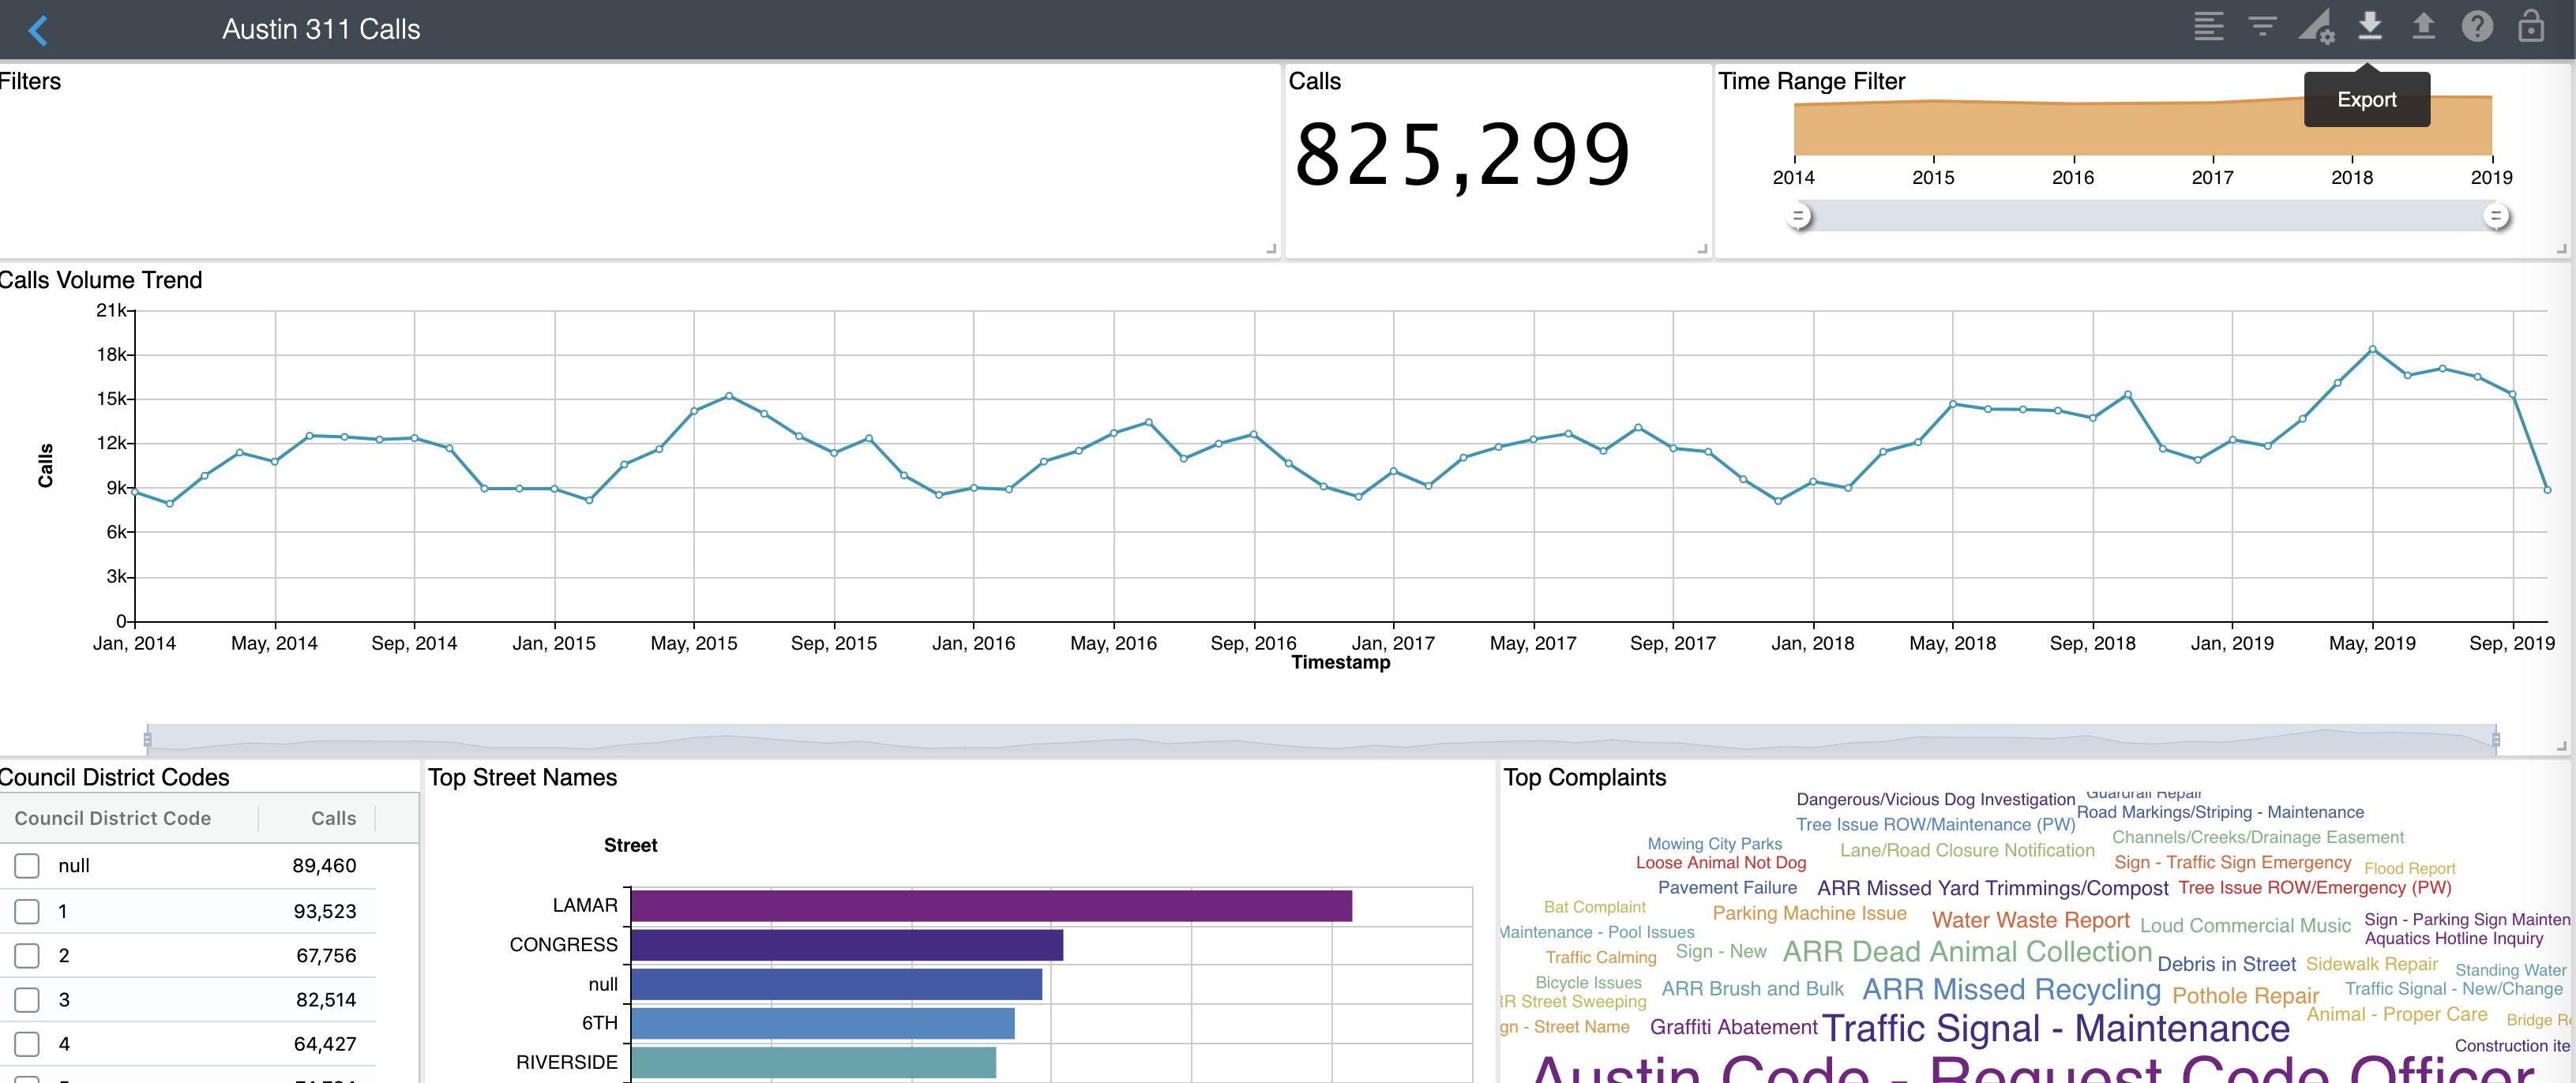The width and height of the screenshot is (2576, 1083).
Task: Toggle the open padlock lock icon
Action: (2531, 25)
